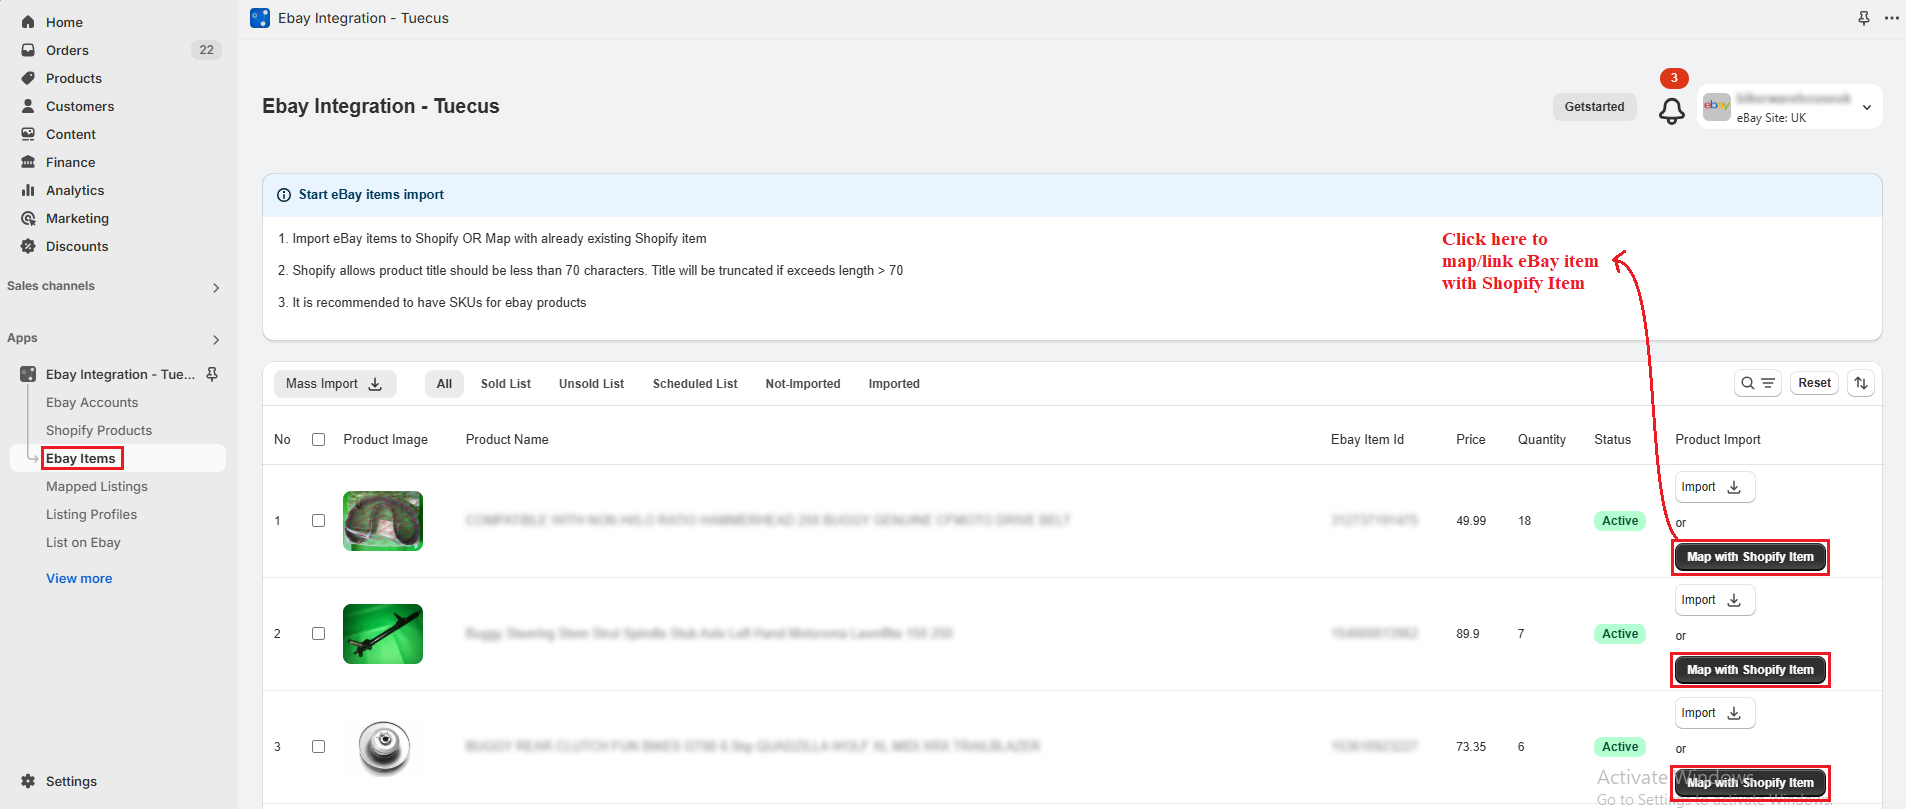Viewport: 1906px width, 809px height.
Task: Click Import button for item priced 73.35
Action: click(x=1714, y=713)
